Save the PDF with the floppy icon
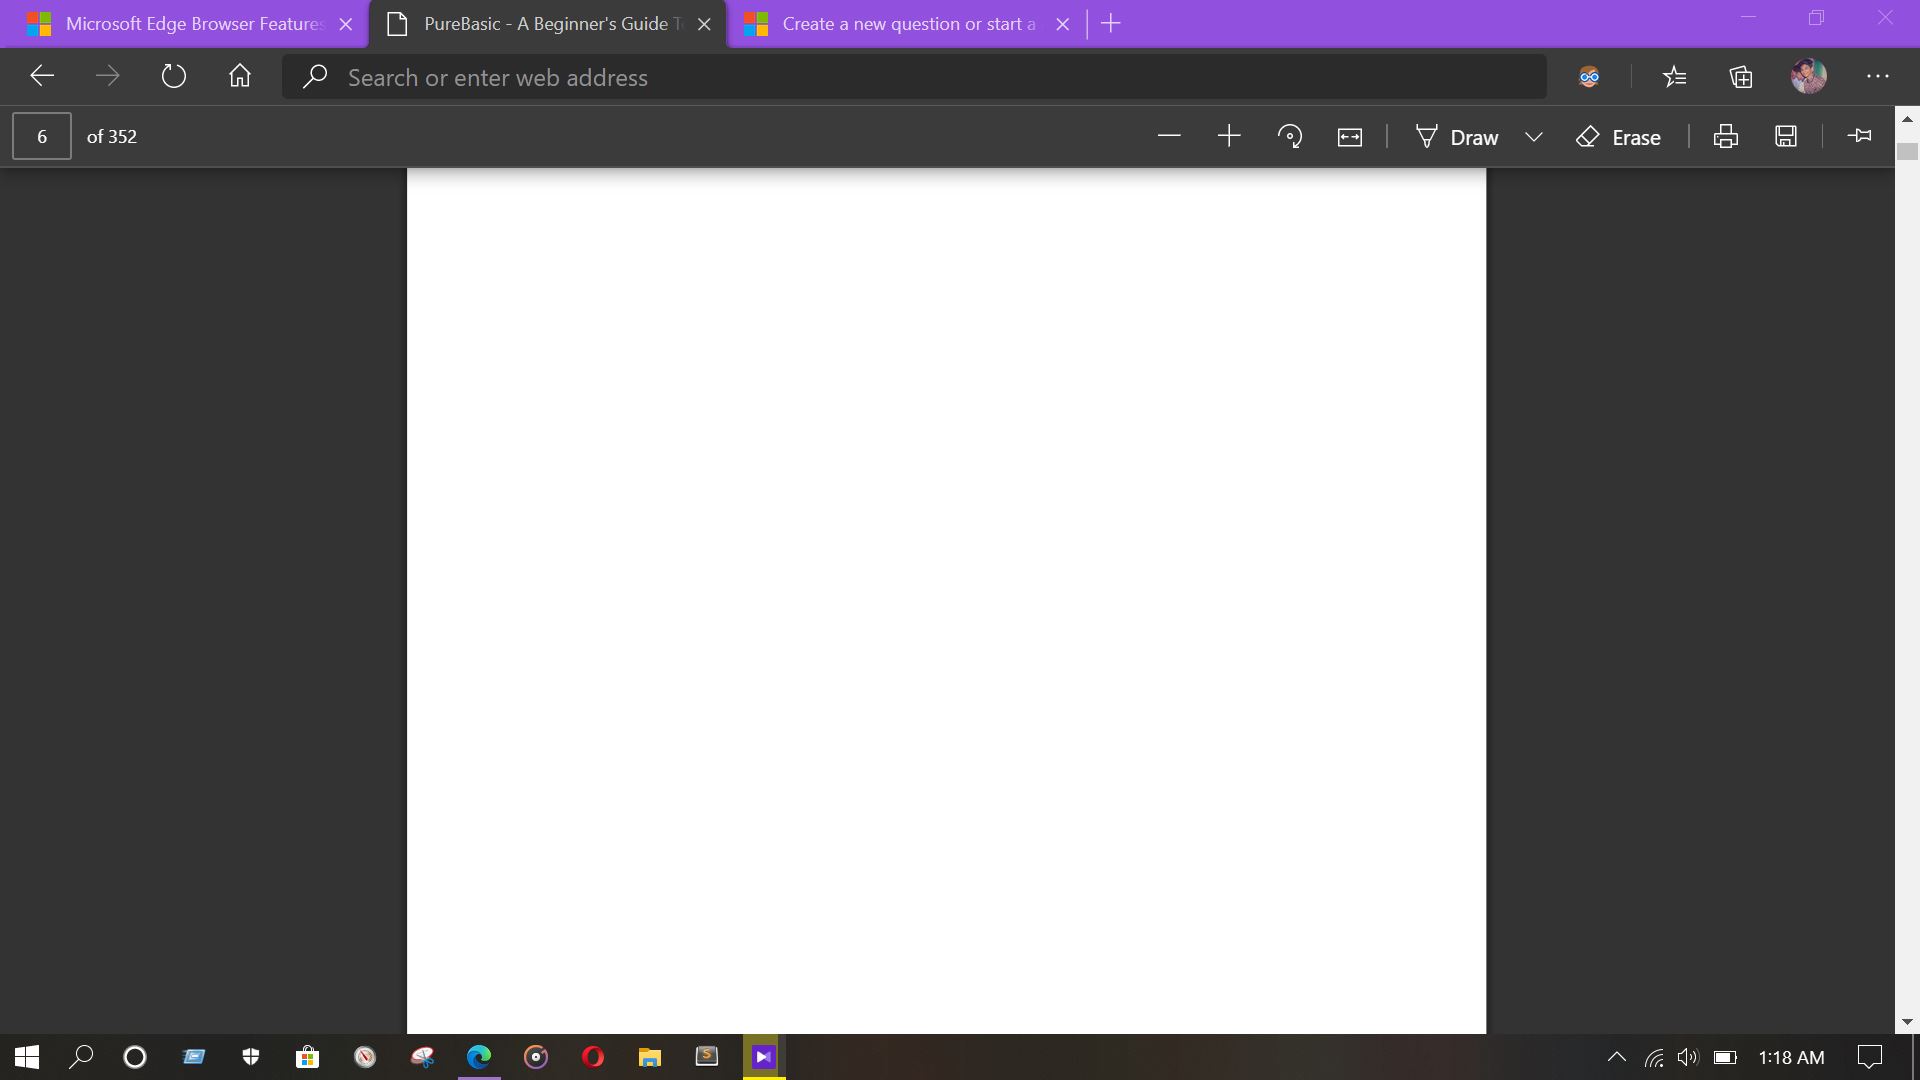Viewport: 1920px width, 1080px height. tap(1786, 136)
